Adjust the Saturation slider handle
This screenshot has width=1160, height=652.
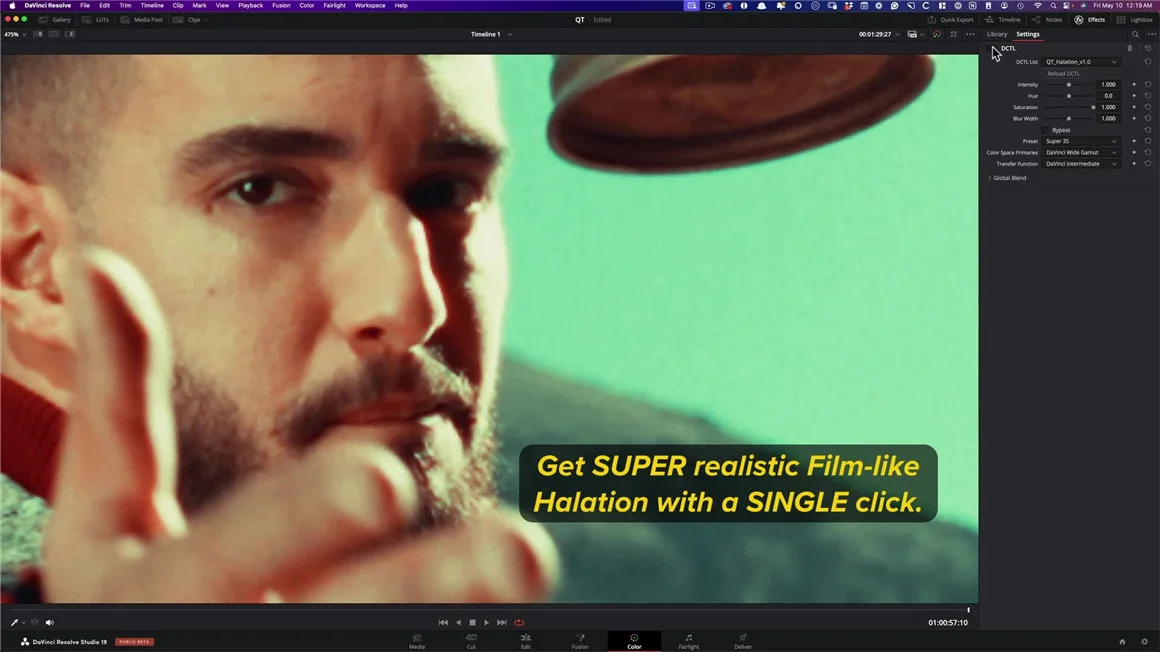click(1093, 107)
